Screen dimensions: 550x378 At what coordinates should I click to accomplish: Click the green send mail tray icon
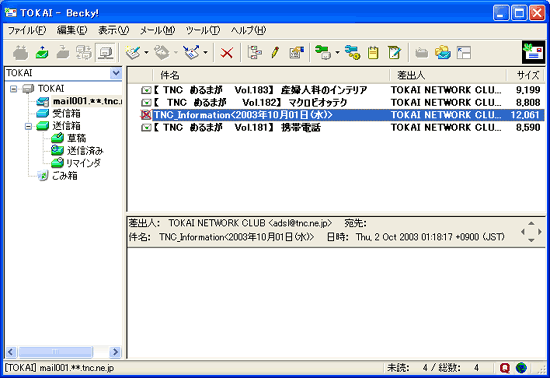click(x=42, y=53)
